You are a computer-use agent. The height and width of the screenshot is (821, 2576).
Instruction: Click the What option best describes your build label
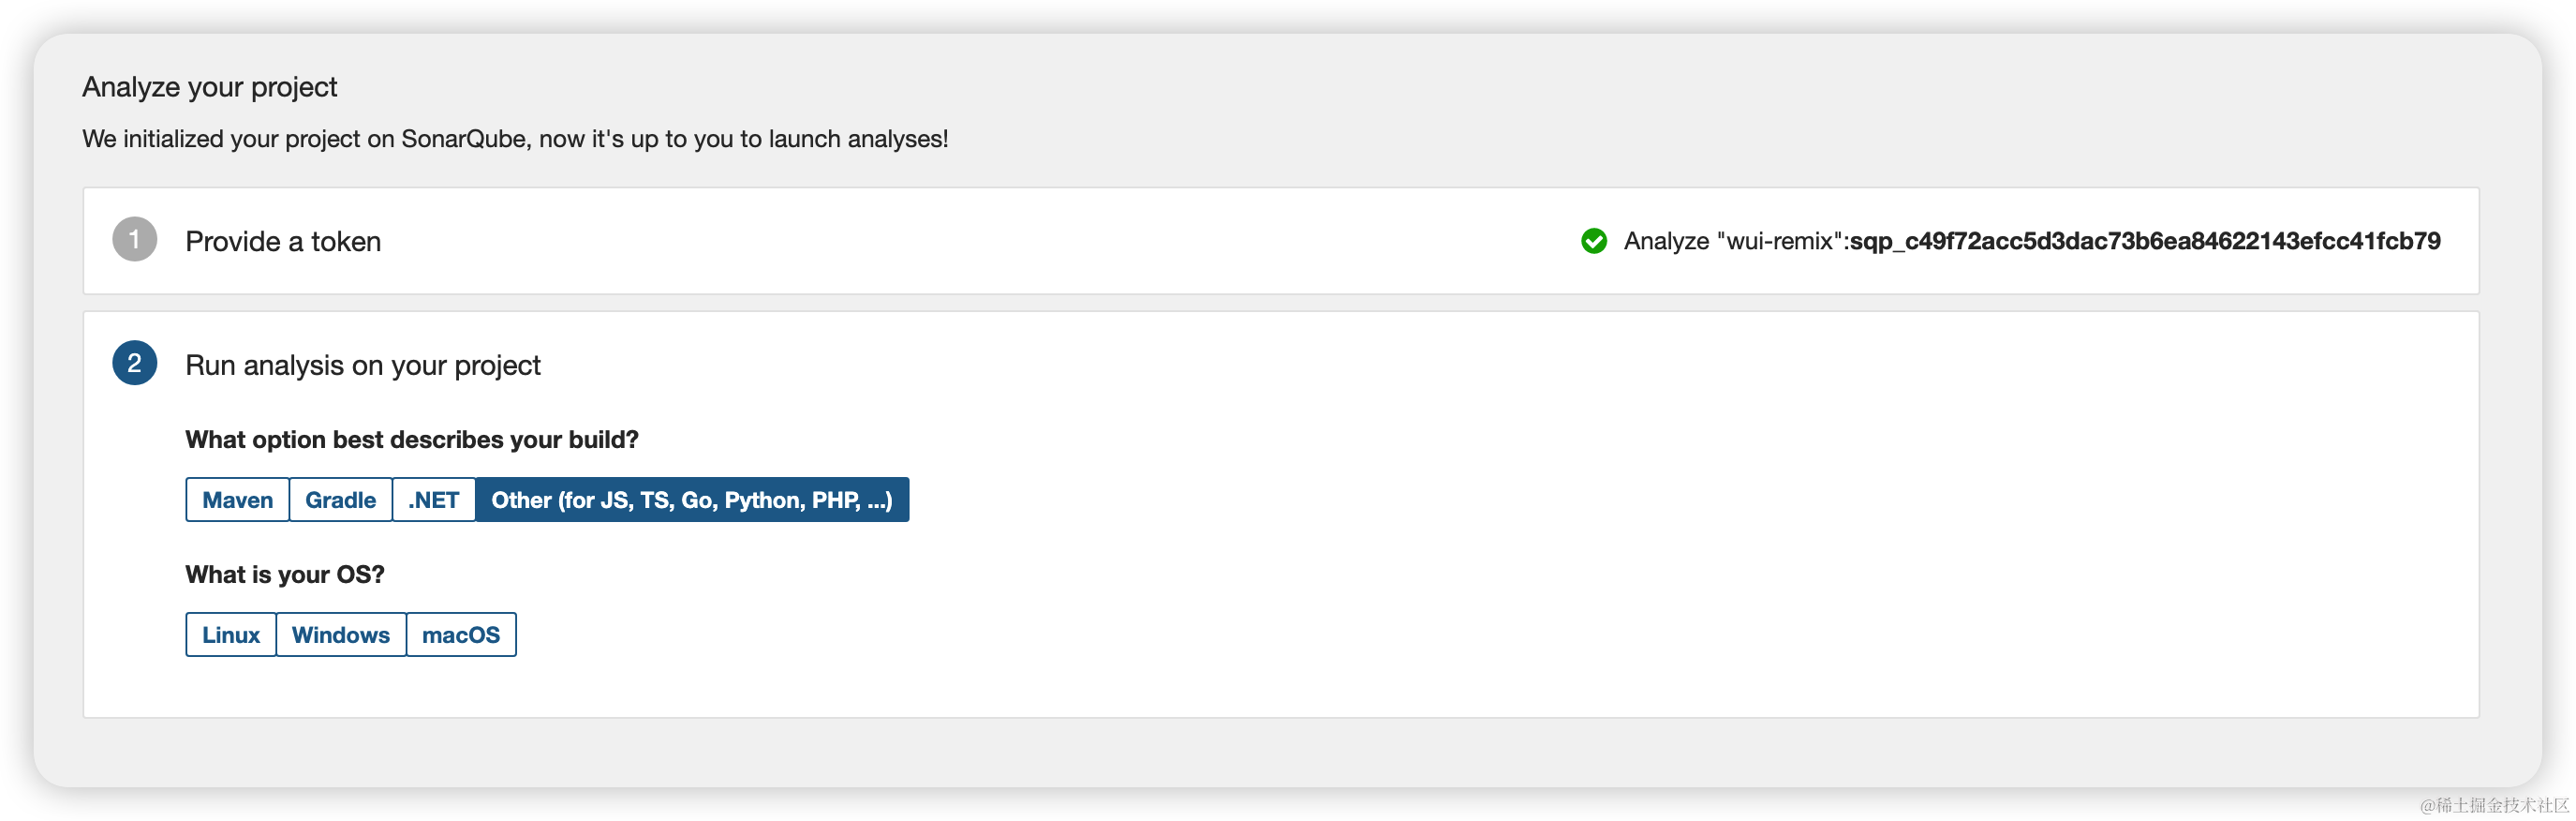[x=411, y=440]
